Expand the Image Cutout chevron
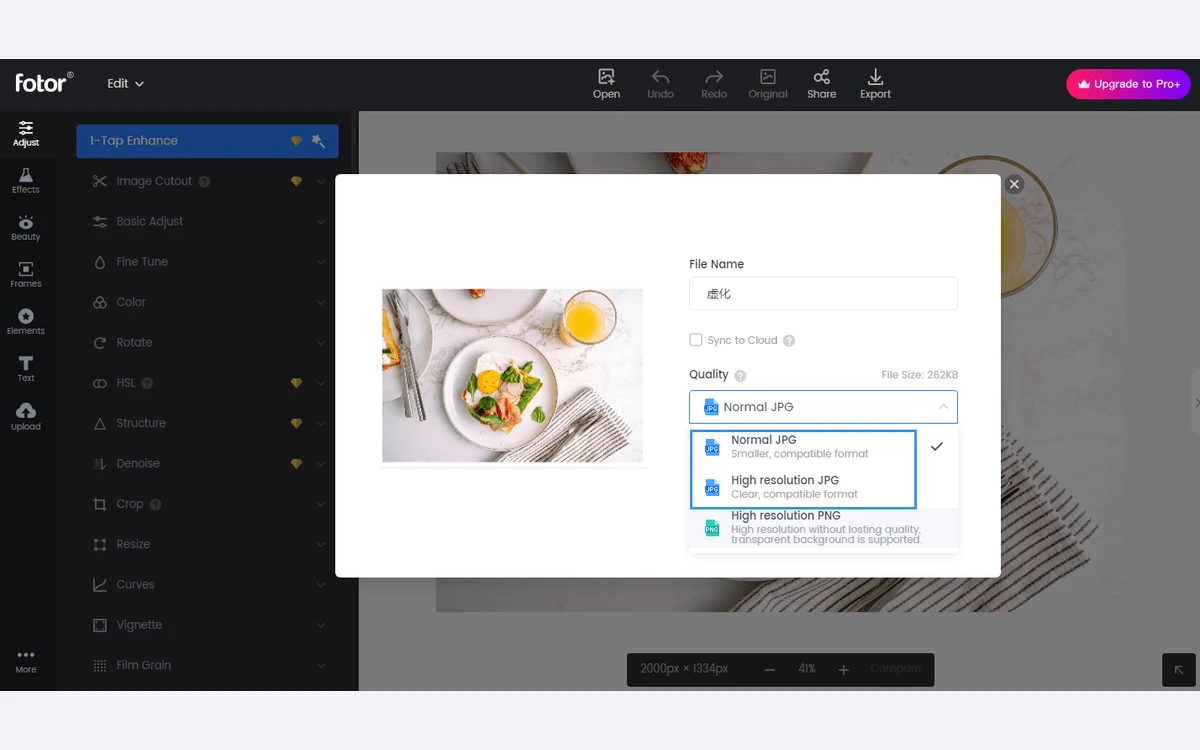1200x750 pixels. (321, 181)
